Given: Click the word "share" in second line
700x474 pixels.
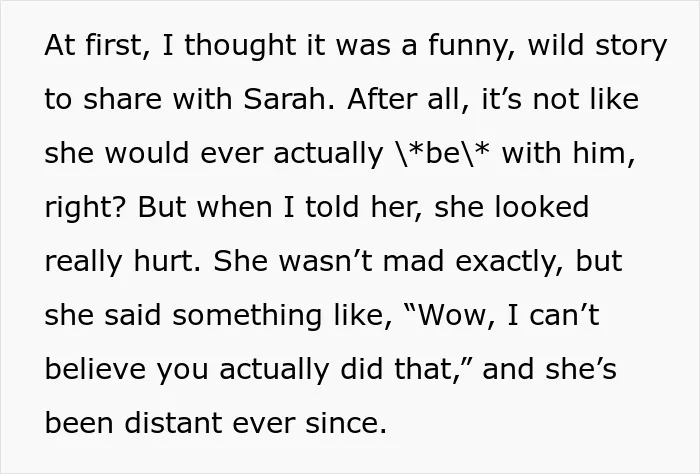Looking at the screenshot, I should tap(122, 99).
